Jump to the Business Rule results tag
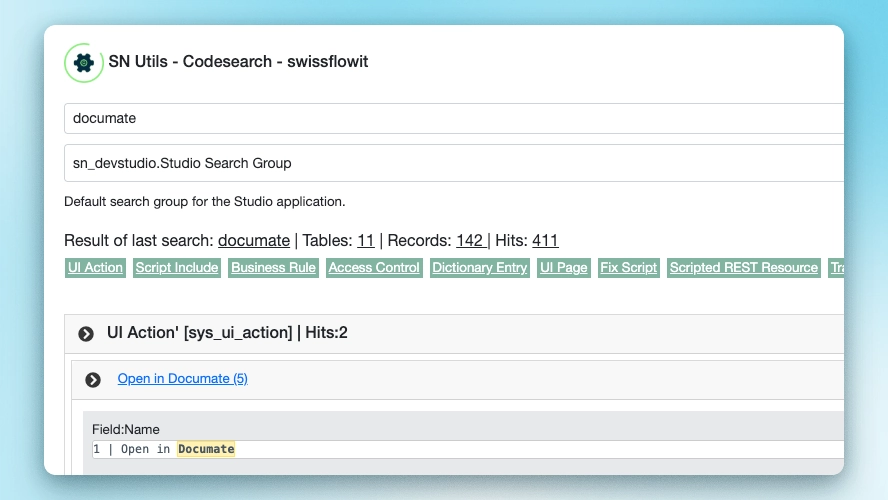Screen dimensions: 888x500 274,268
